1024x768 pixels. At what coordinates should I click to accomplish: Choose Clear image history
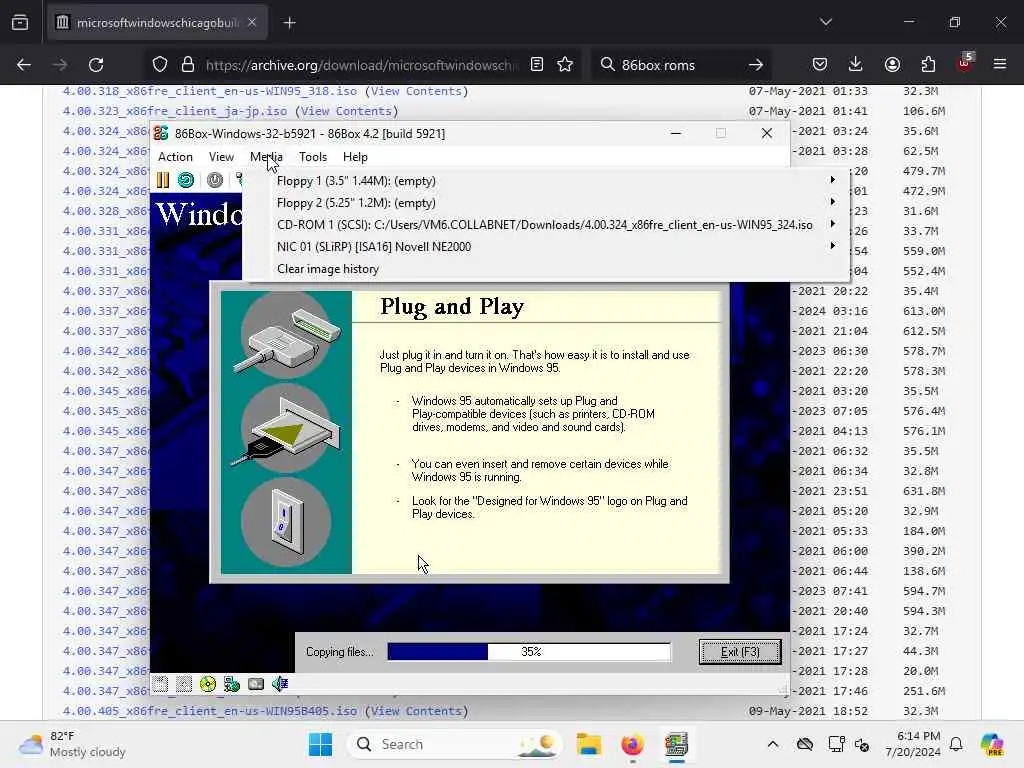(546, 269)
